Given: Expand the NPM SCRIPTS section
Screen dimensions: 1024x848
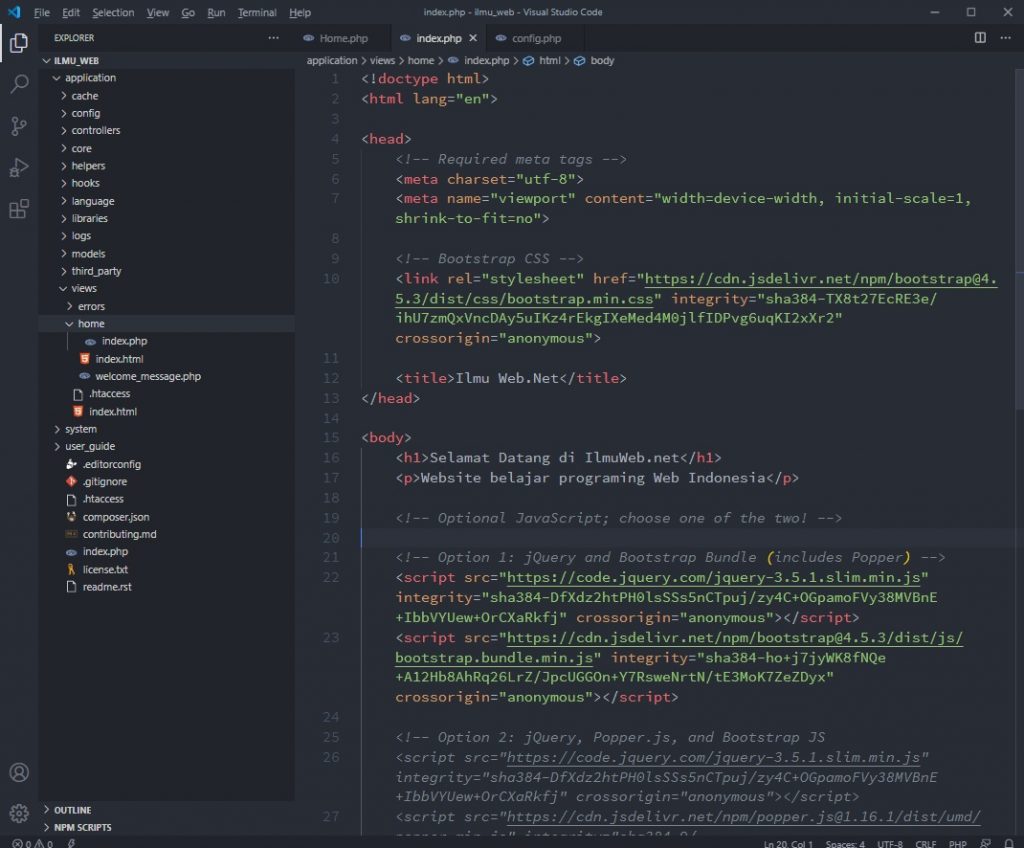Looking at the screenshot, I should click(x=82, y=827).
